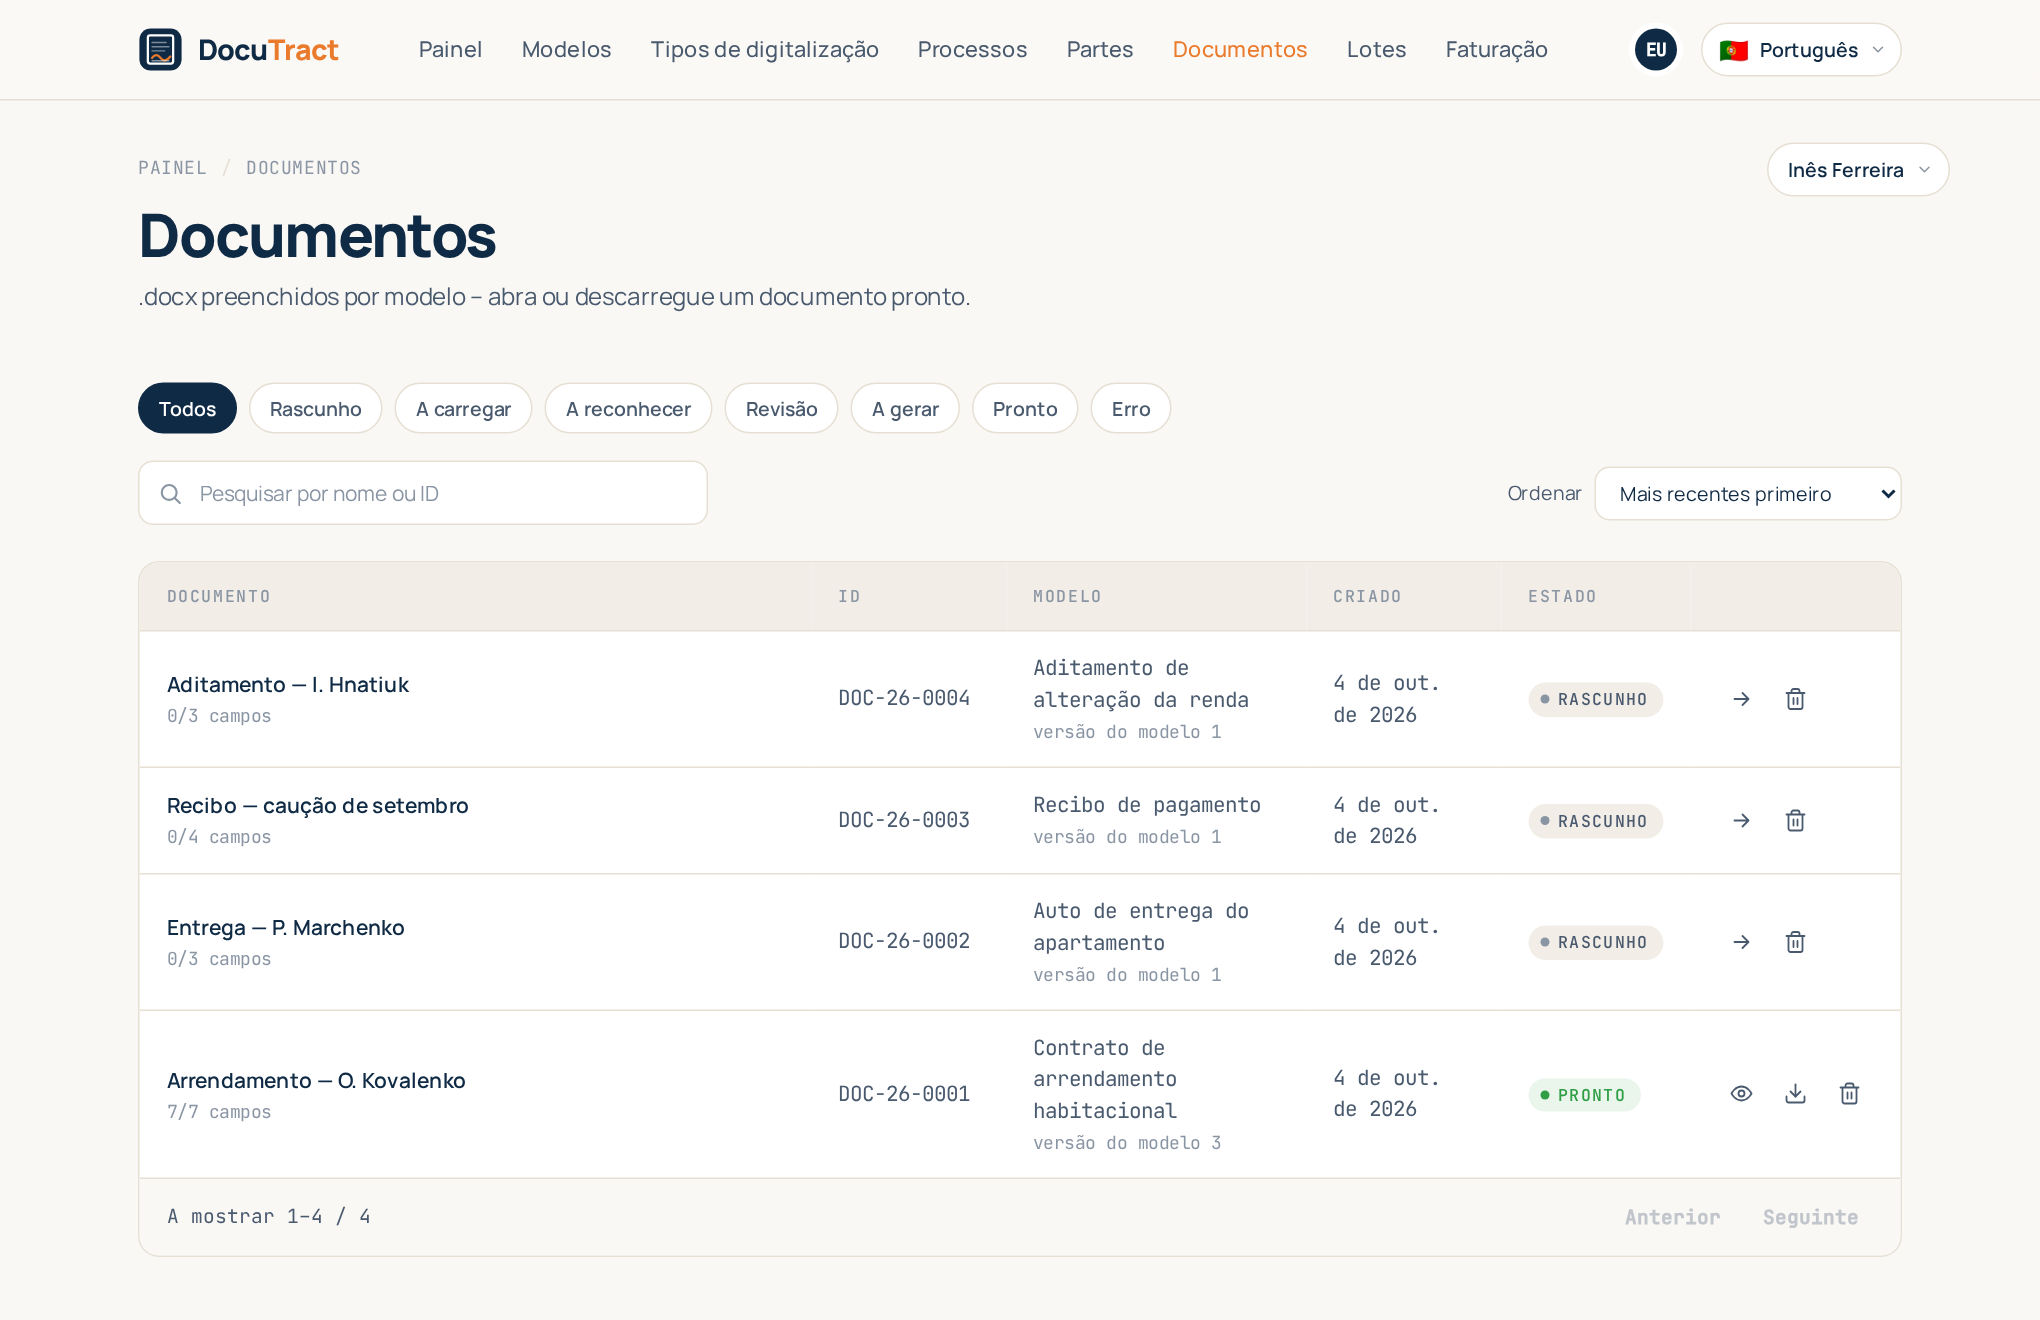Delete the Arrendamento — O. Kovalenko document

[1849, 1094]
